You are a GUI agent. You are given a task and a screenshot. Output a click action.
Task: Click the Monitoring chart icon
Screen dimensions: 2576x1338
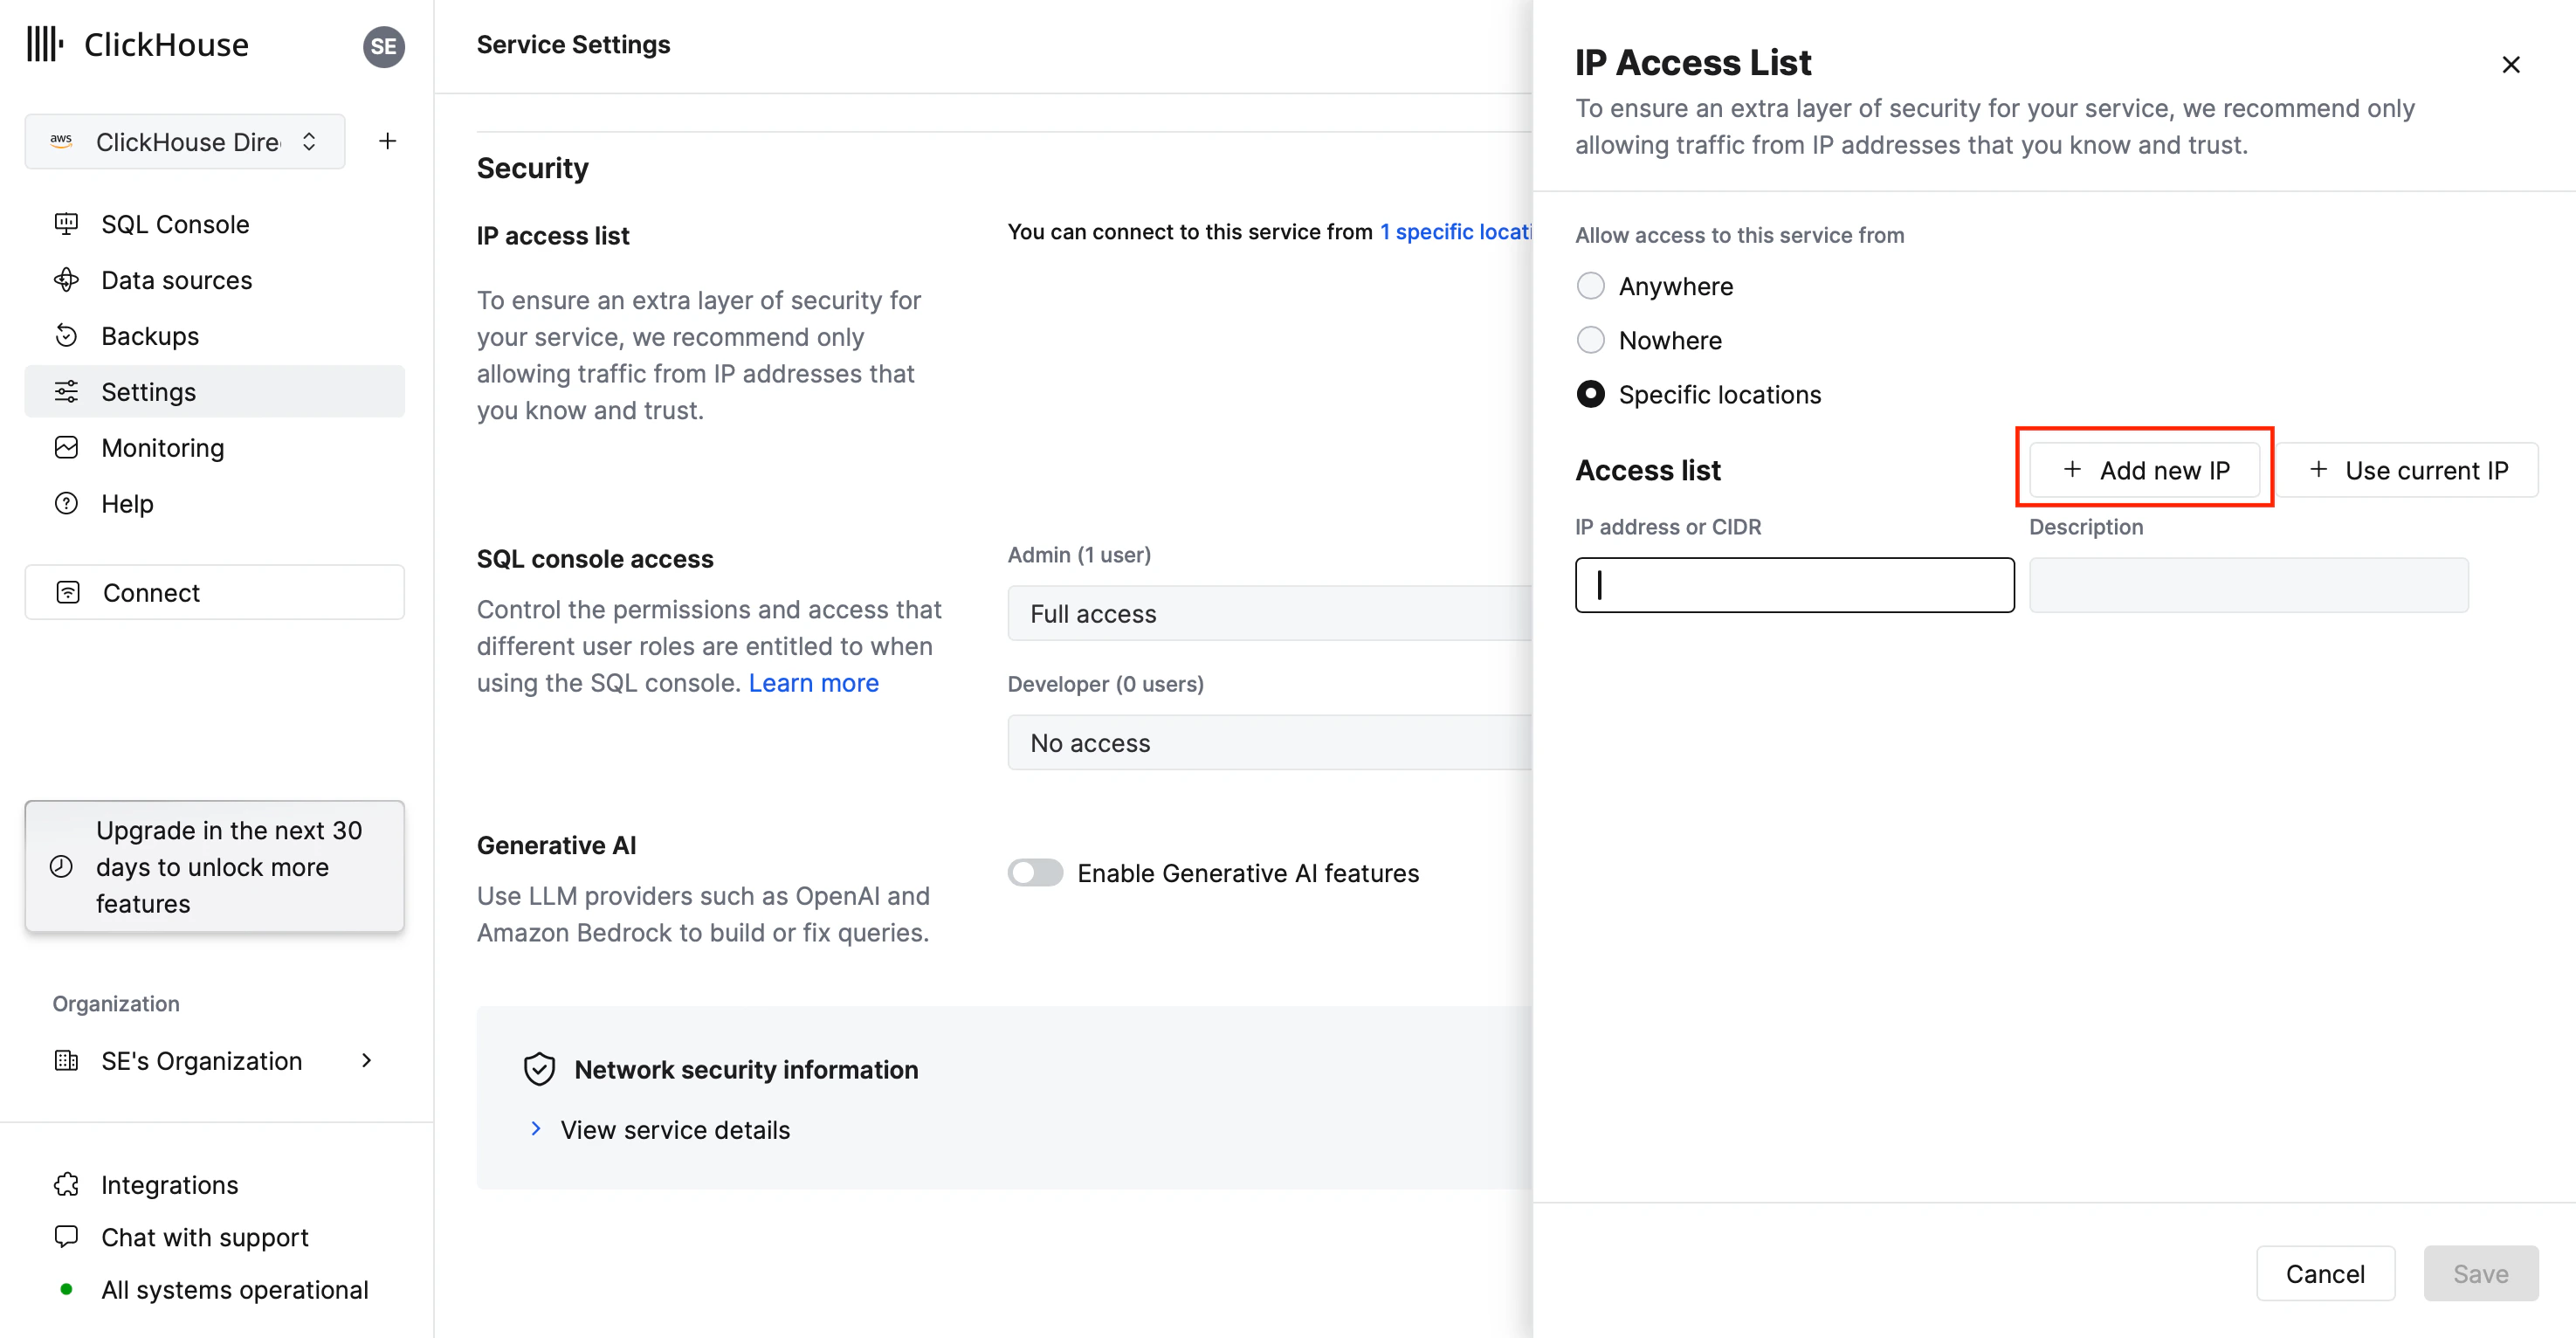point(66,448)
